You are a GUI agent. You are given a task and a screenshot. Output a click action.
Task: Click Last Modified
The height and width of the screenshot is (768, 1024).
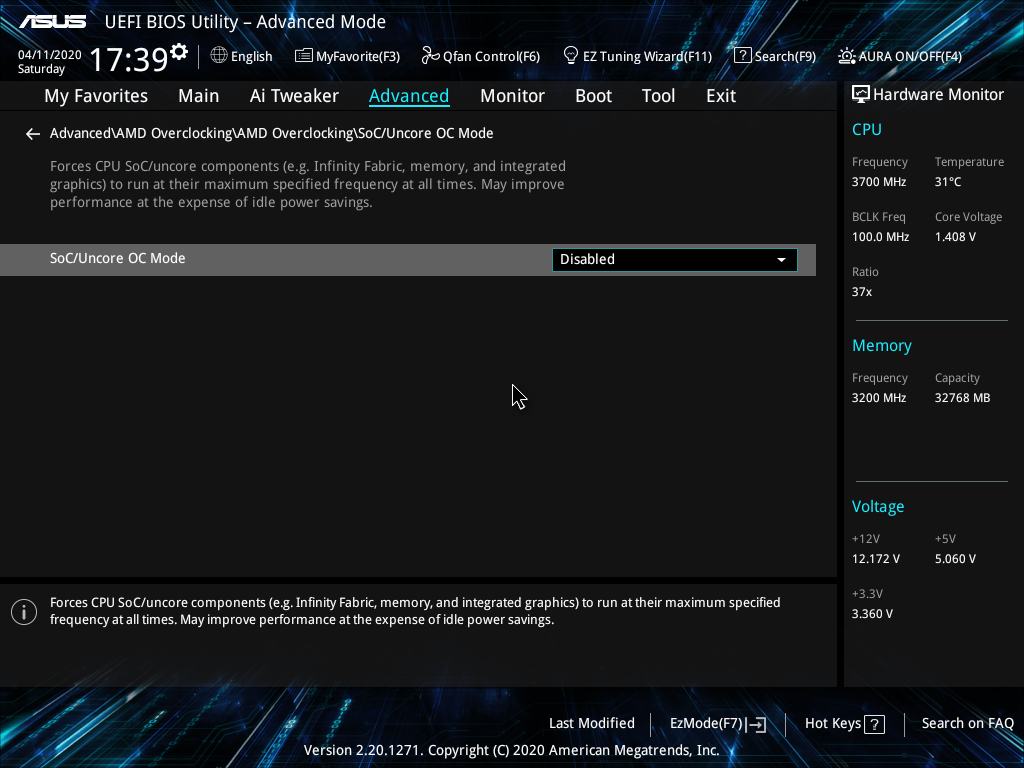(x=592, y=724)
